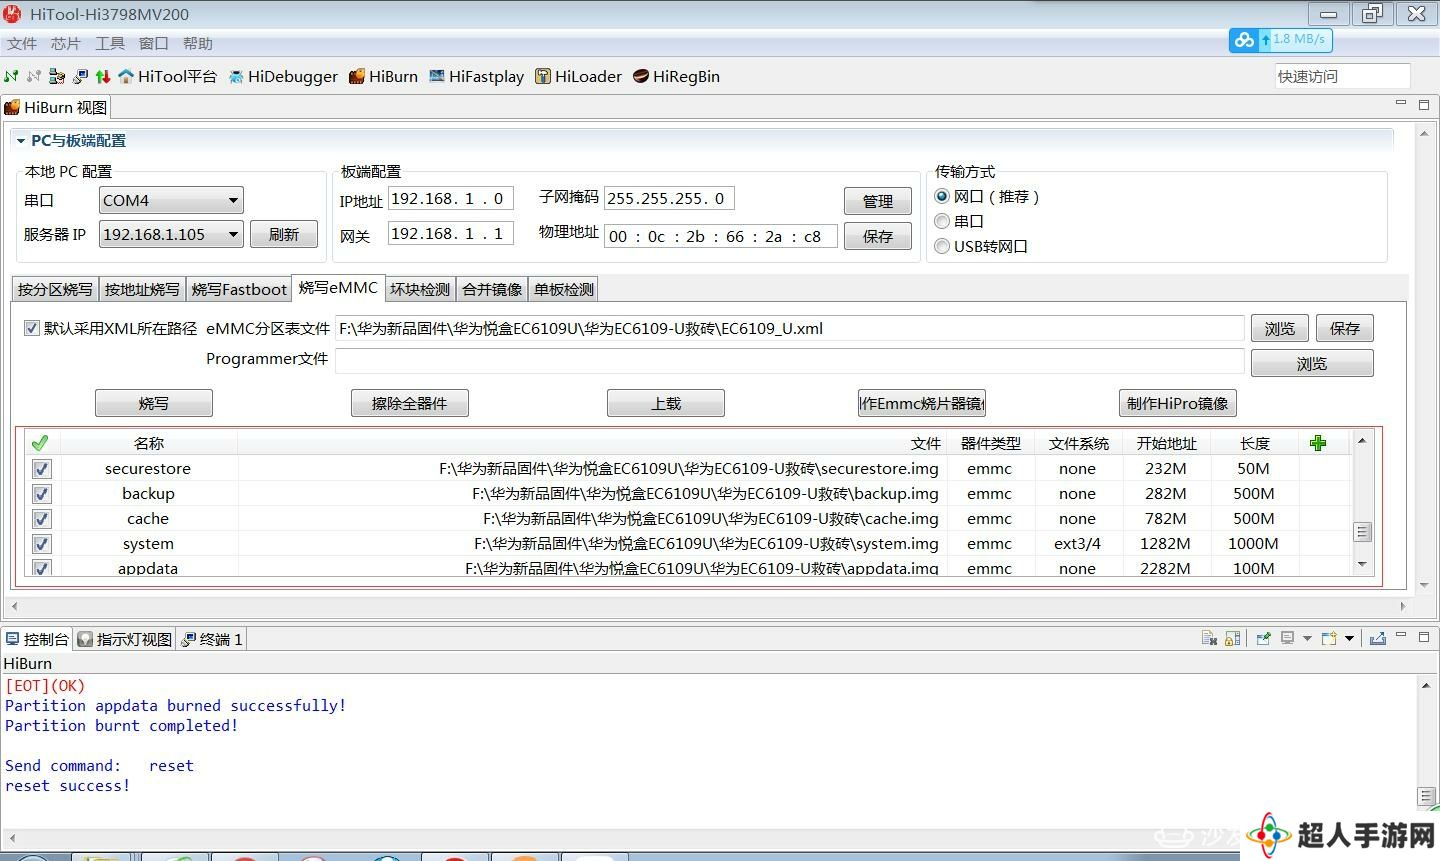Click the 烧写 burn button
Image resolution: width=1440 pixels, height=861 pixels.
pyautogui.click(x=154, y=403)
